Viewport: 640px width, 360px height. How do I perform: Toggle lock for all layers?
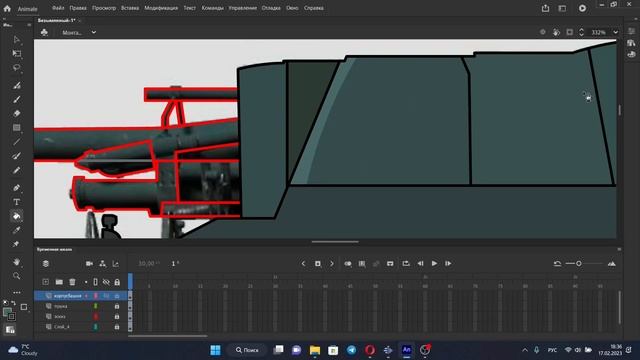[117, 282]
